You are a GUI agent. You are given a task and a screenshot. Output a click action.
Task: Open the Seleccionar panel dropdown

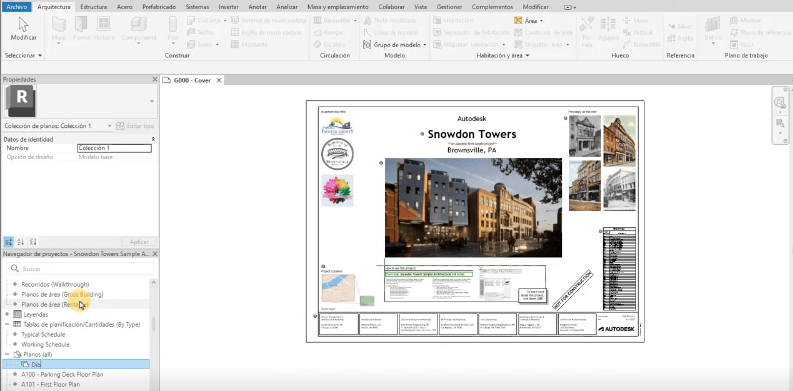click(23, 55)
